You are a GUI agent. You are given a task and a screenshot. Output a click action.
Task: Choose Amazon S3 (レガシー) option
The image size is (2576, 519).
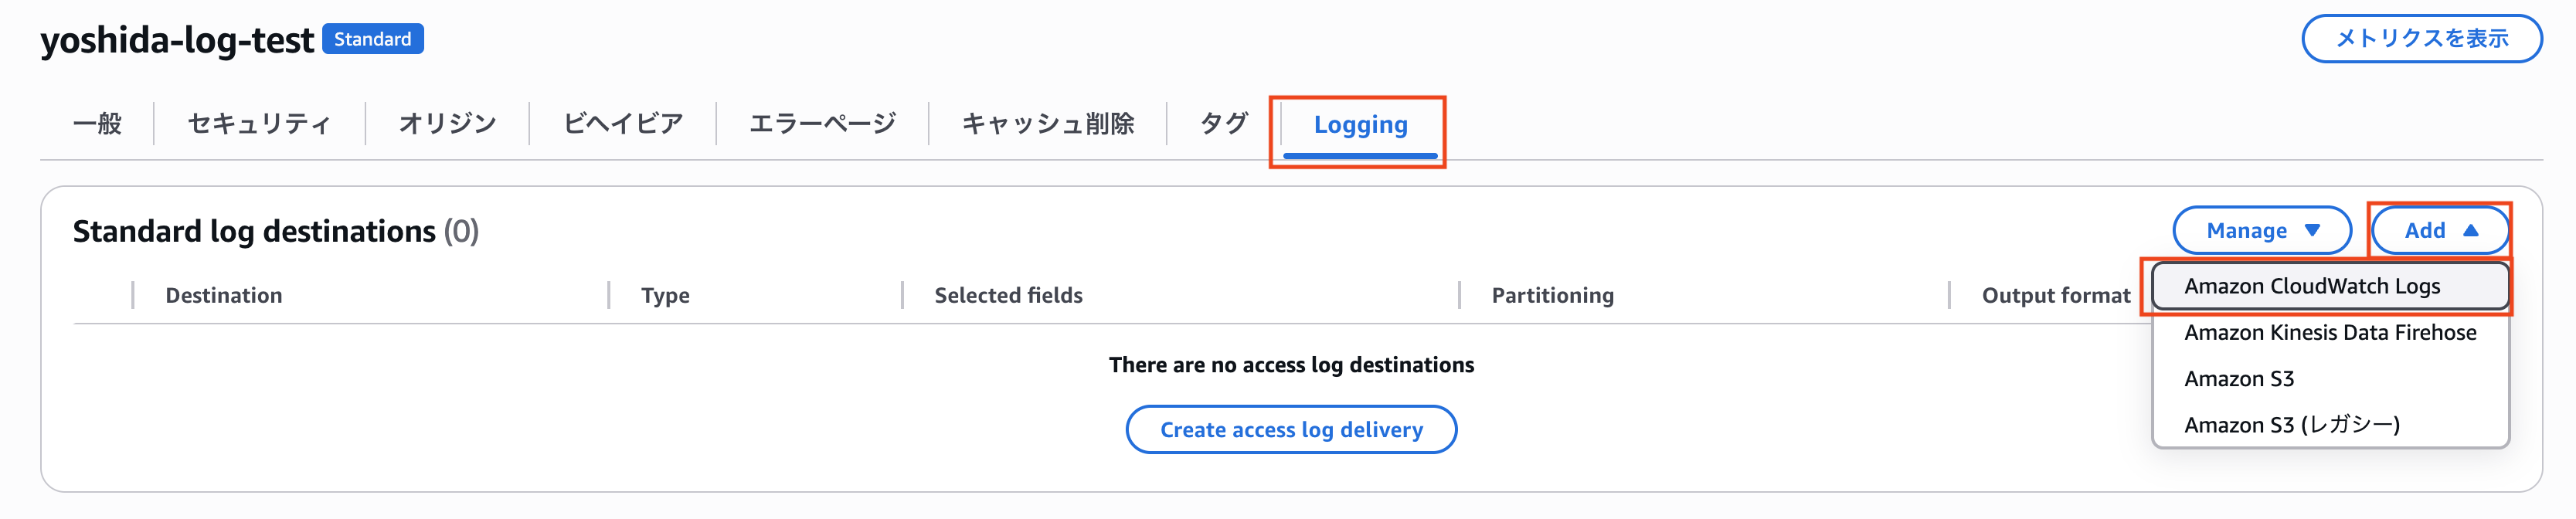(2292, 425)
